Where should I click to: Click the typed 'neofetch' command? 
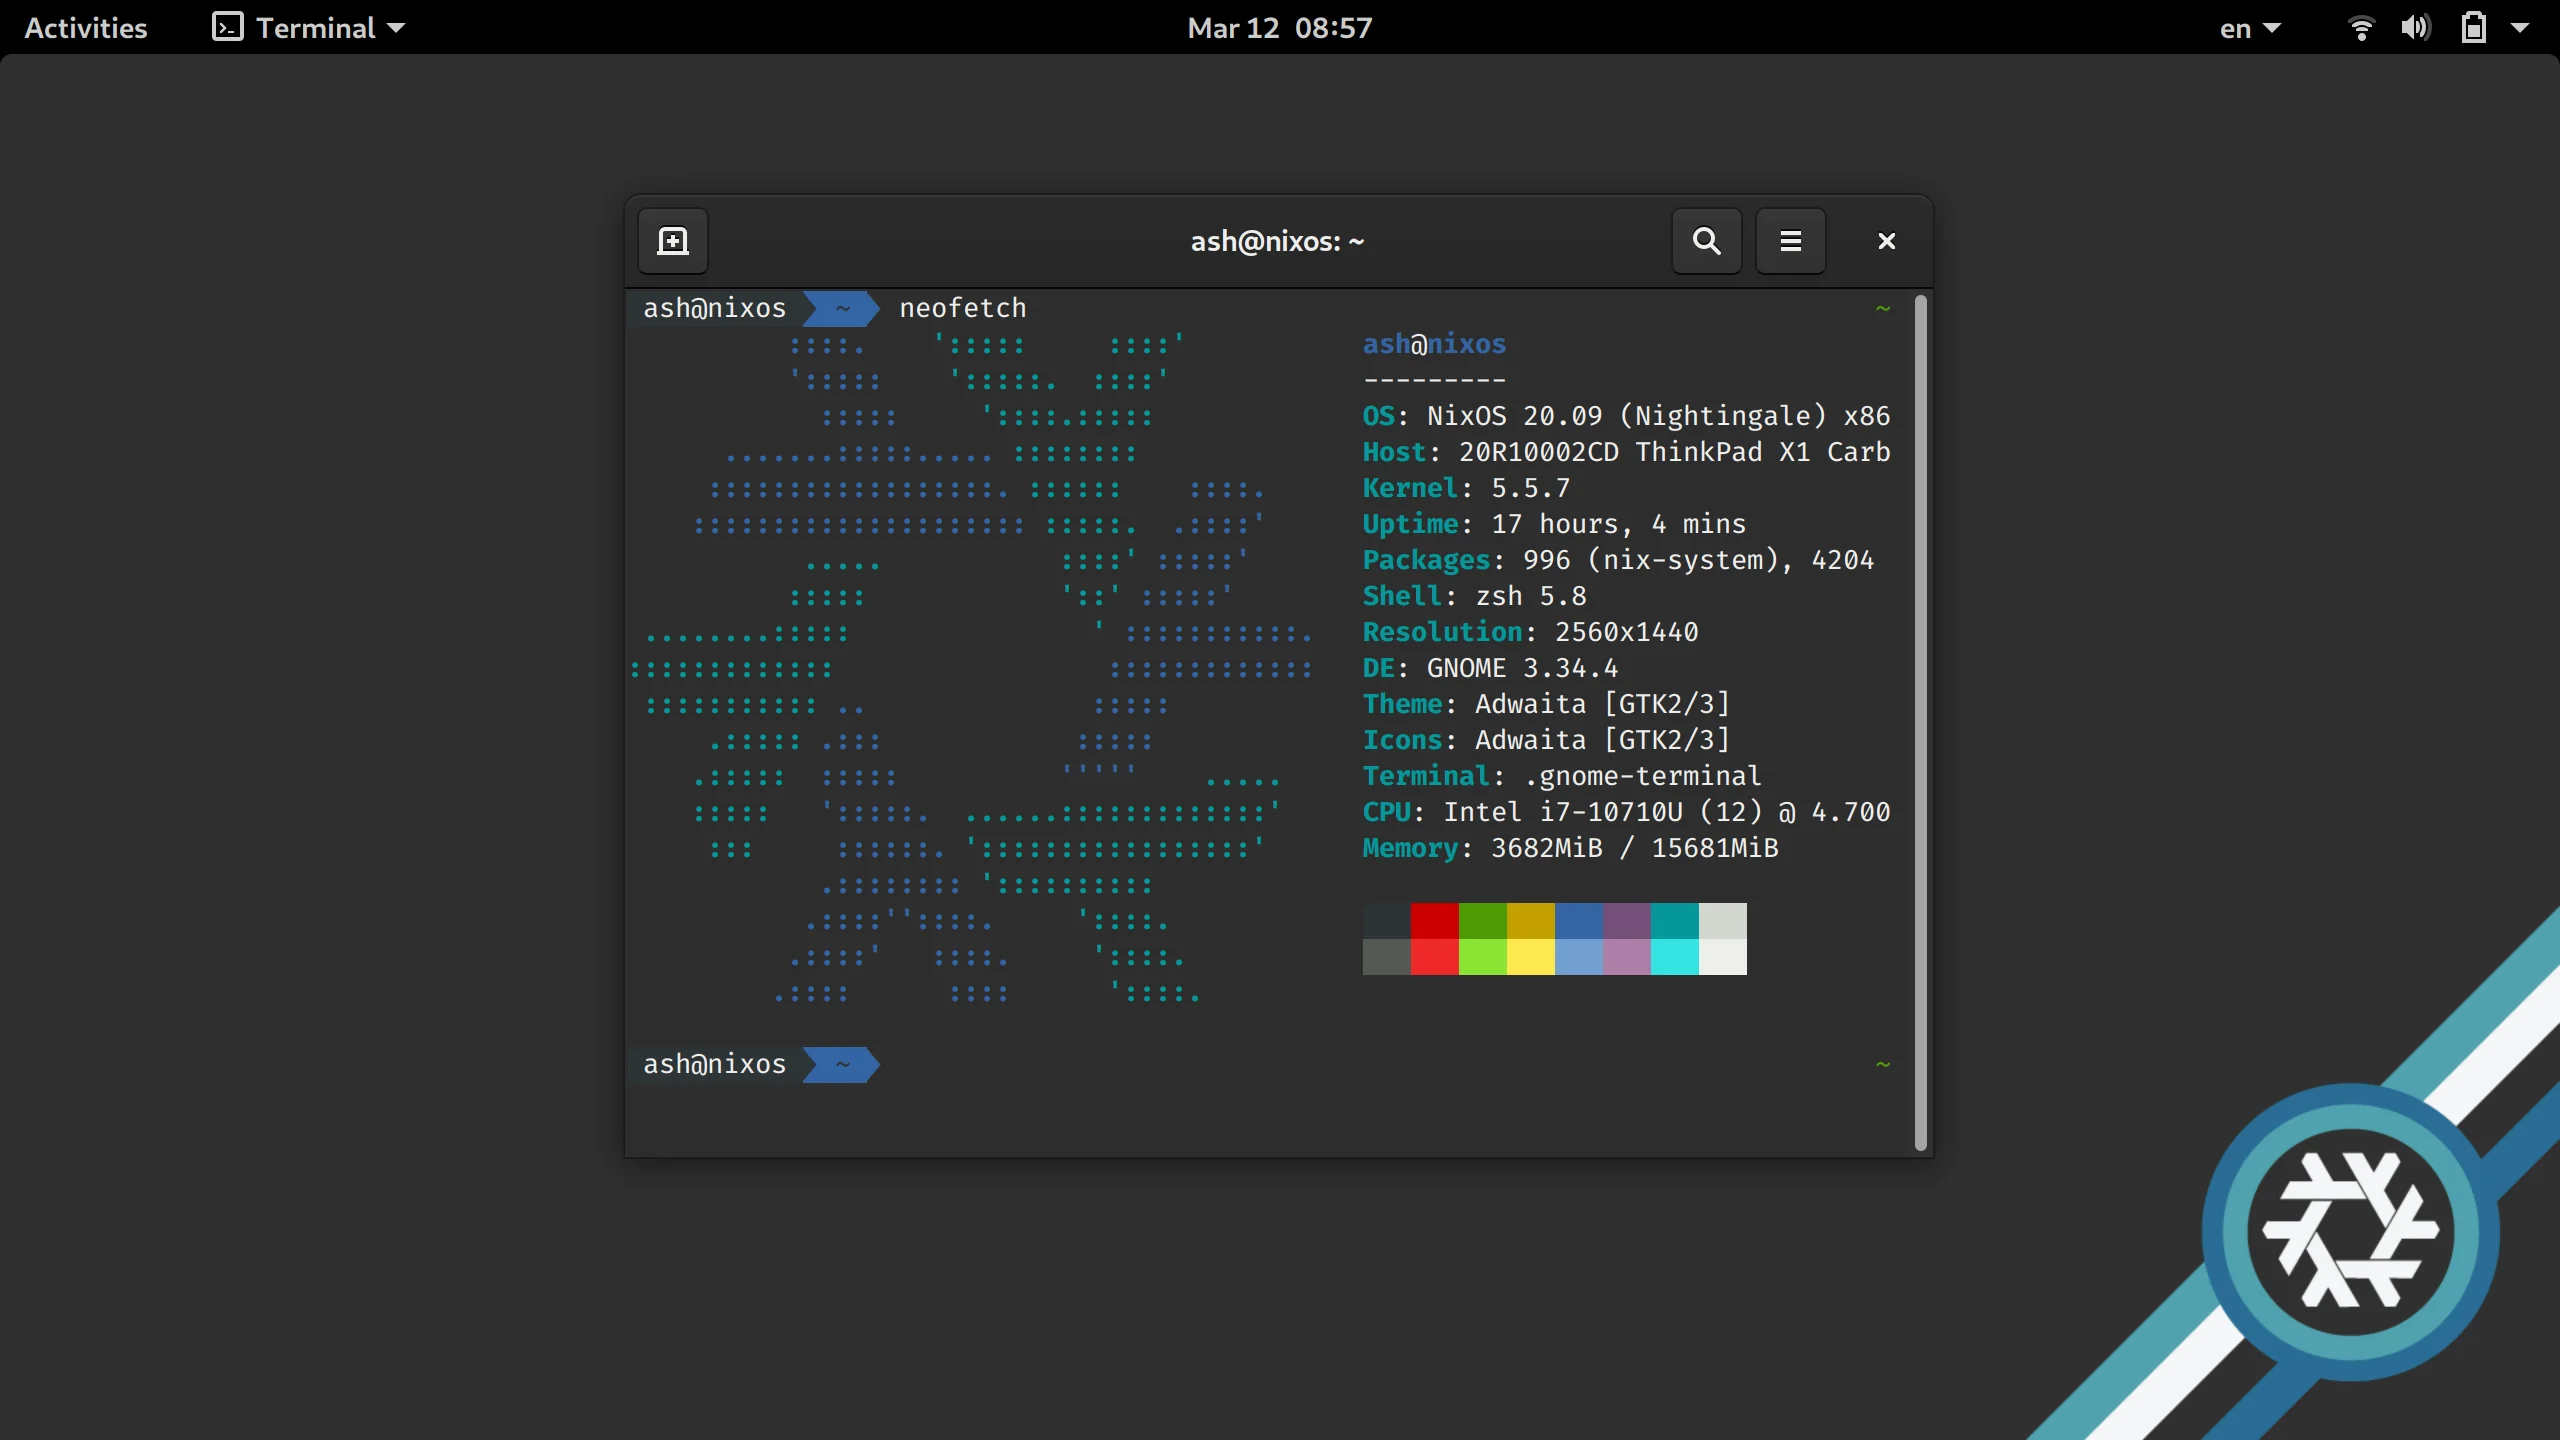tap(963, 308)
